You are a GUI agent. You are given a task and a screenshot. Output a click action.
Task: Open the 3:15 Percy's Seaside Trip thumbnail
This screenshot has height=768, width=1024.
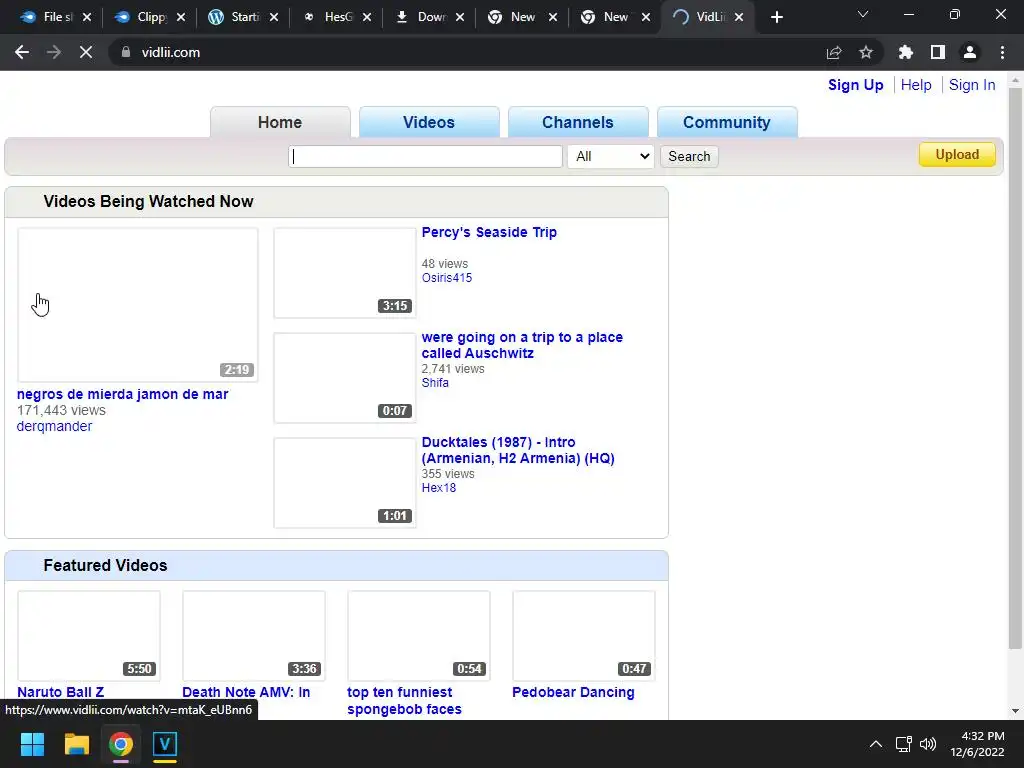point(345,273)
